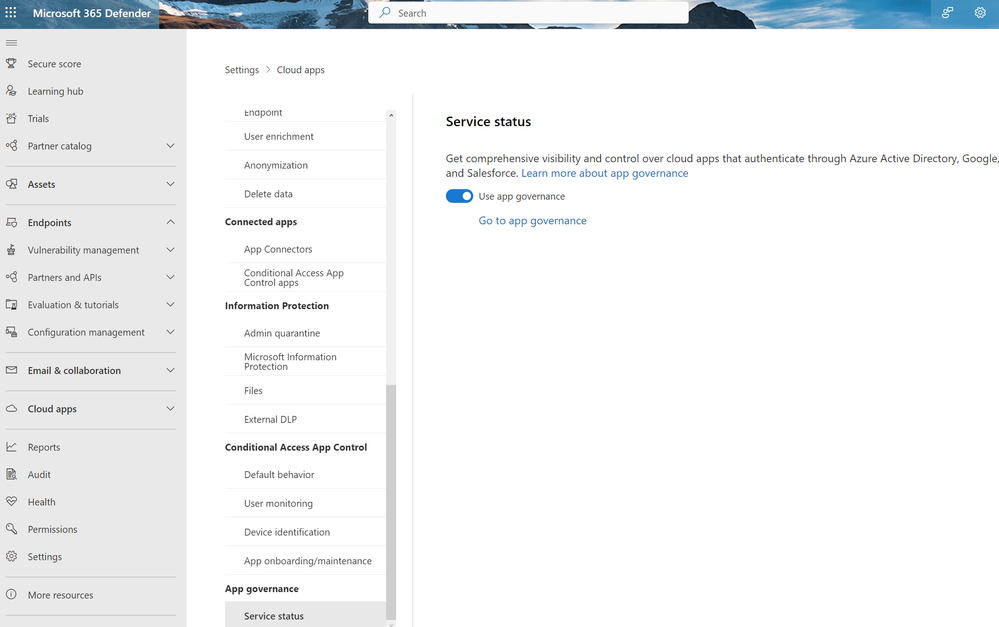Open the app launcher waffle icon
The width and height of the screenshot is (999, 627).
(11, 13)
